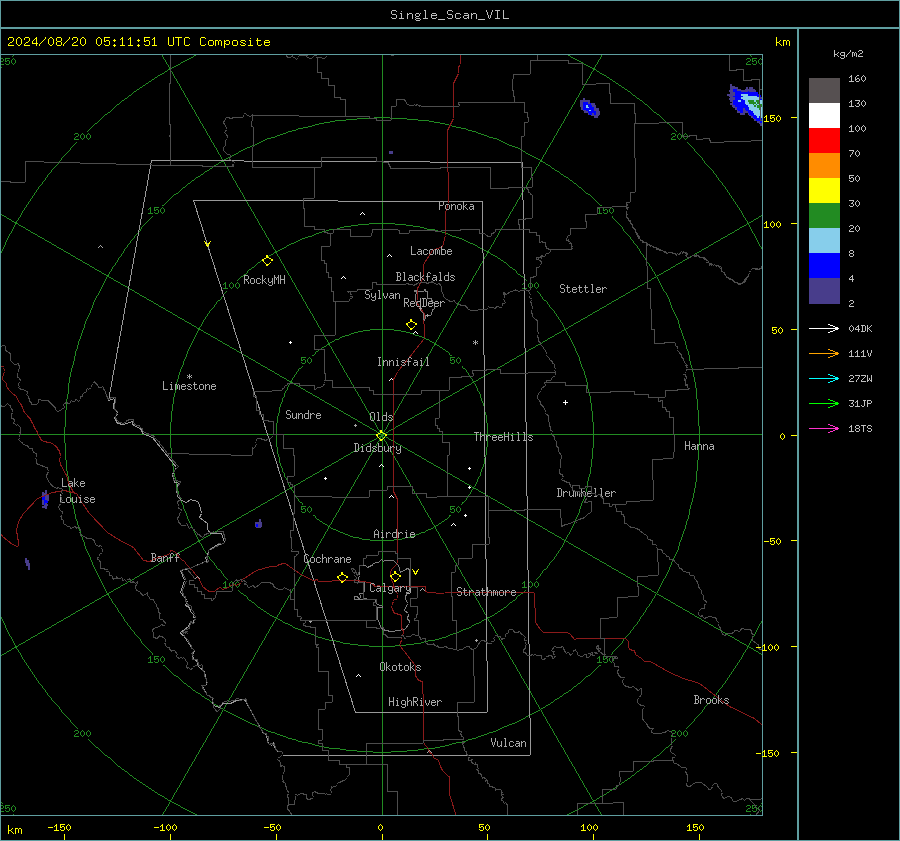
Task: Click the Strathmore town label
Action: (x=486, y=592)
